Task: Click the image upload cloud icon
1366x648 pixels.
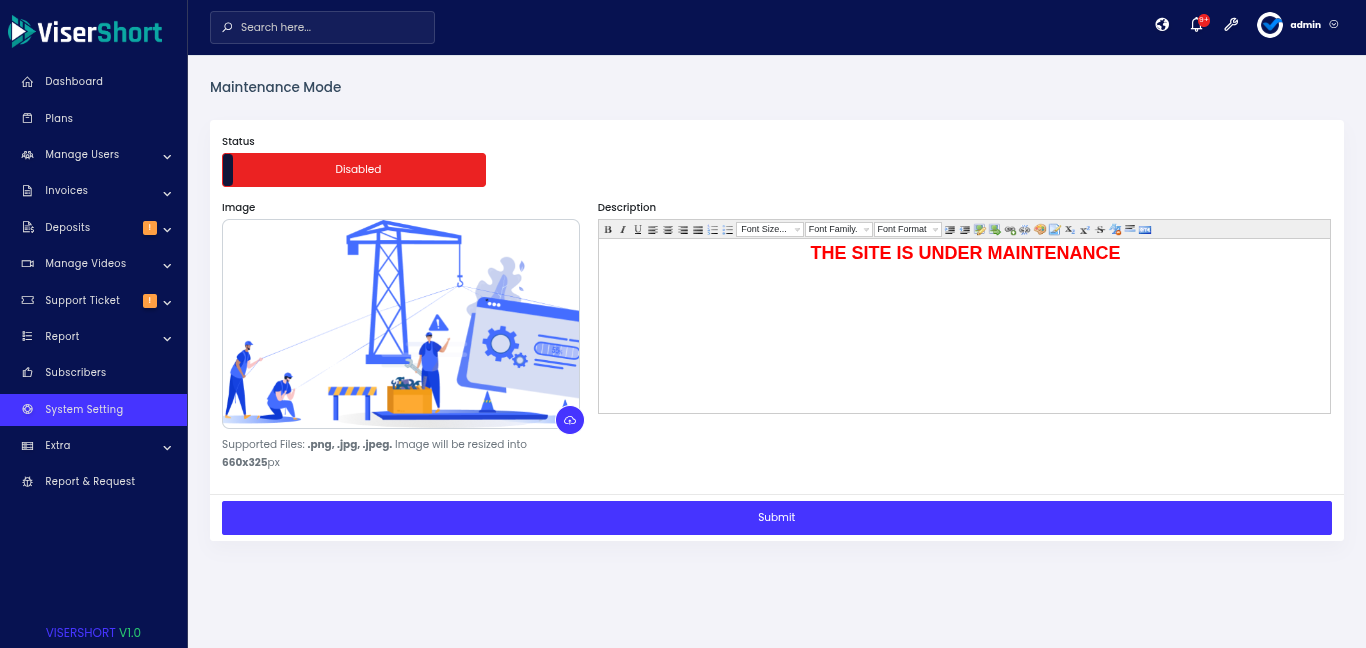Action: [x=570, y=420]
